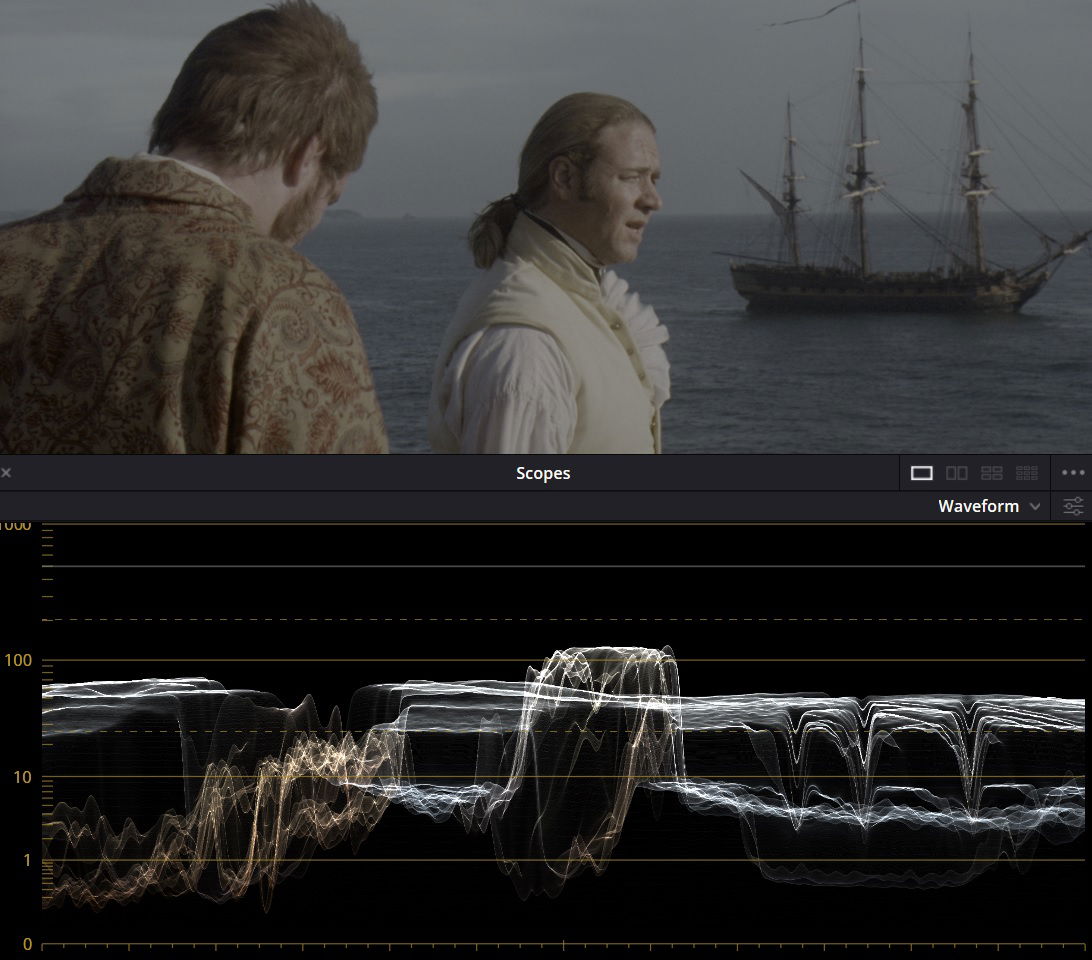This screenshot has width=1092, height=960.
Task: Click the 1 nit scale label
Action: [x=27, y=860]
